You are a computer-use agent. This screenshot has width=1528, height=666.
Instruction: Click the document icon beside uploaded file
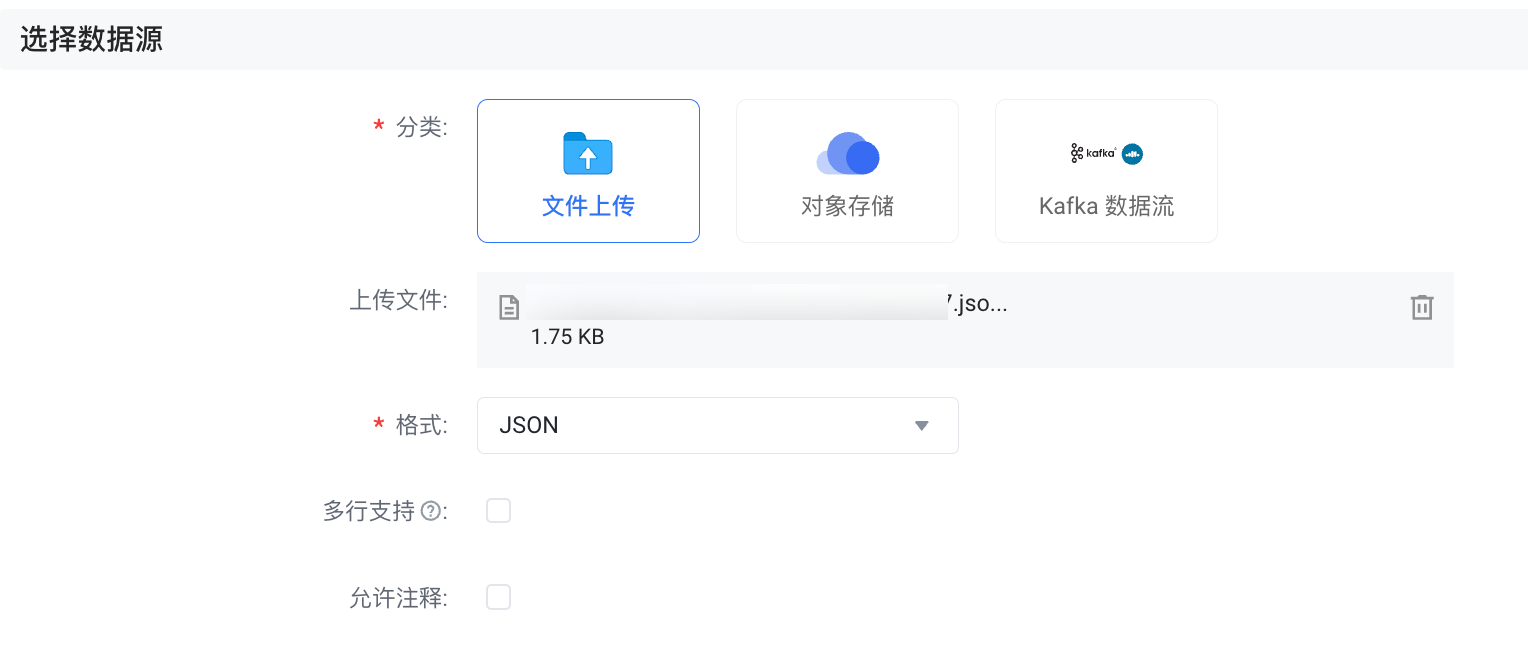(509, 307)
